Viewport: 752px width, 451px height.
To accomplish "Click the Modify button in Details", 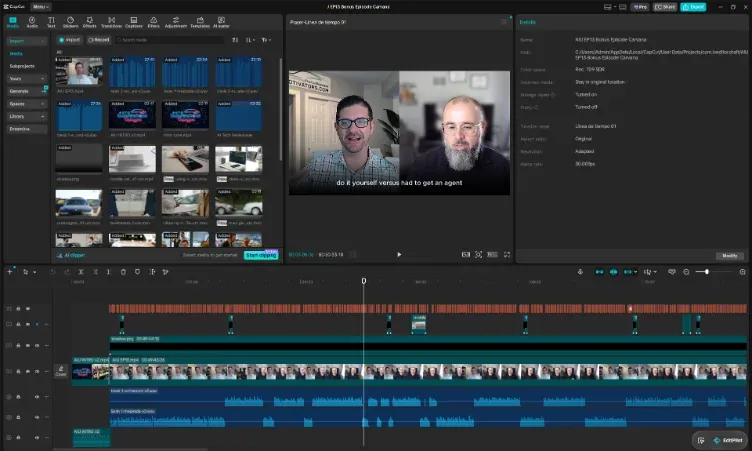I will pos(729,256).
